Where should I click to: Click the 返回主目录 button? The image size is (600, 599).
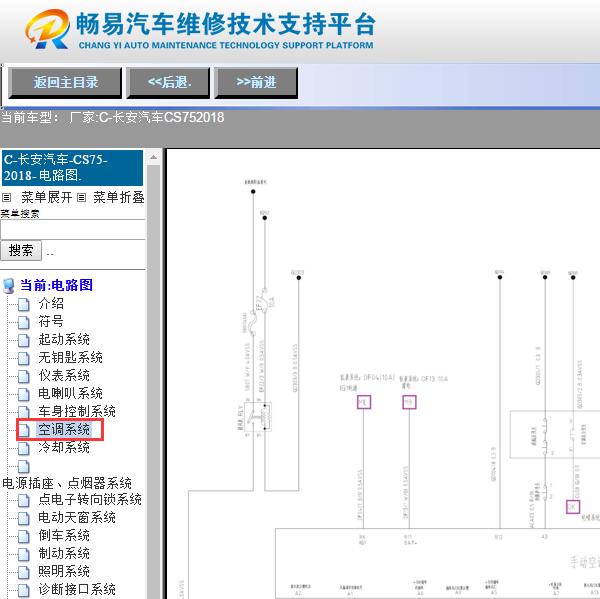[65, 82]
